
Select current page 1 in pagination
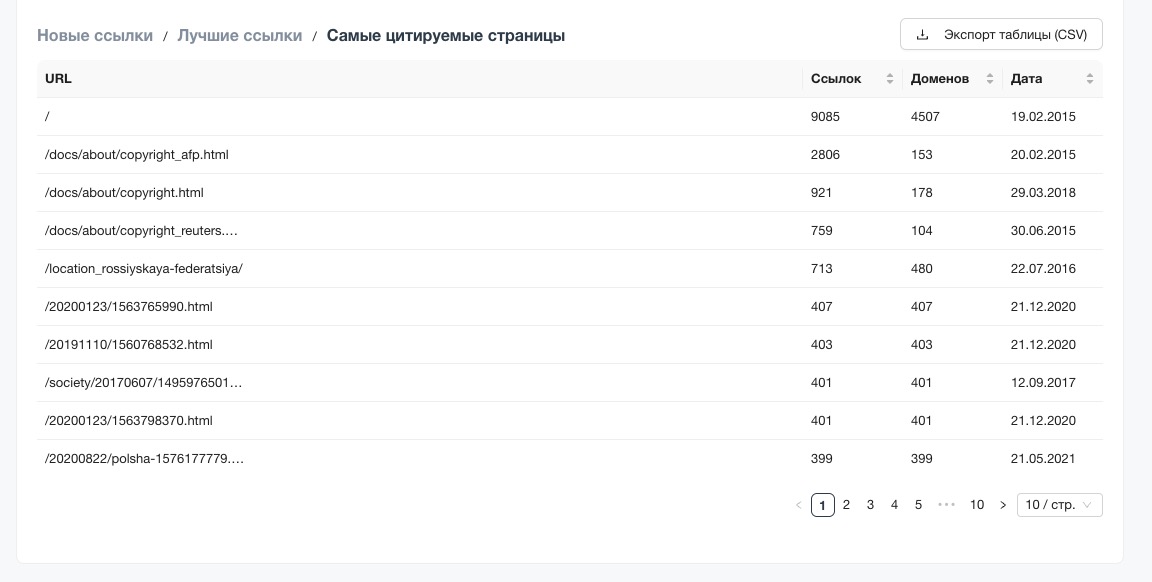coord(823,505)
